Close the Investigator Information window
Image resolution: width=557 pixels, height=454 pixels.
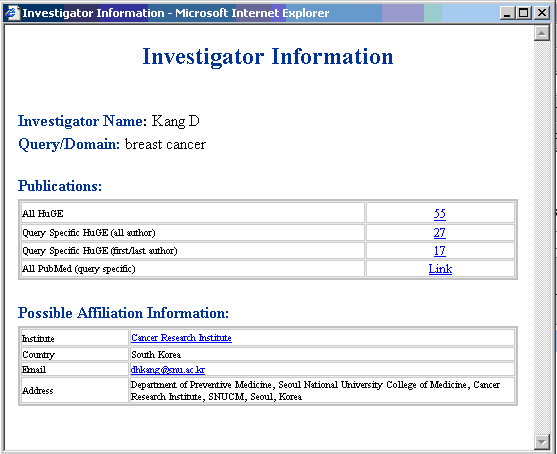(x=542, y=13)
